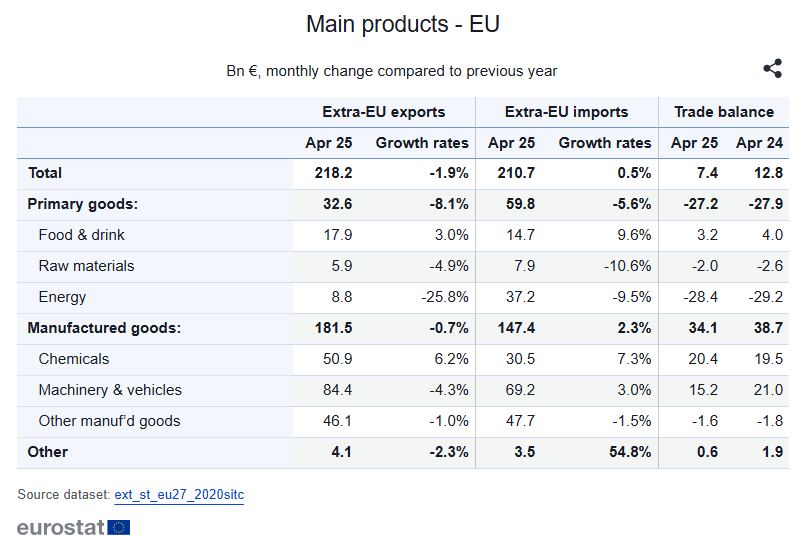The height and width of the screenshot is (537, 796).
Task: Click the Main products - EU title
Action: [x=403, y=24]
